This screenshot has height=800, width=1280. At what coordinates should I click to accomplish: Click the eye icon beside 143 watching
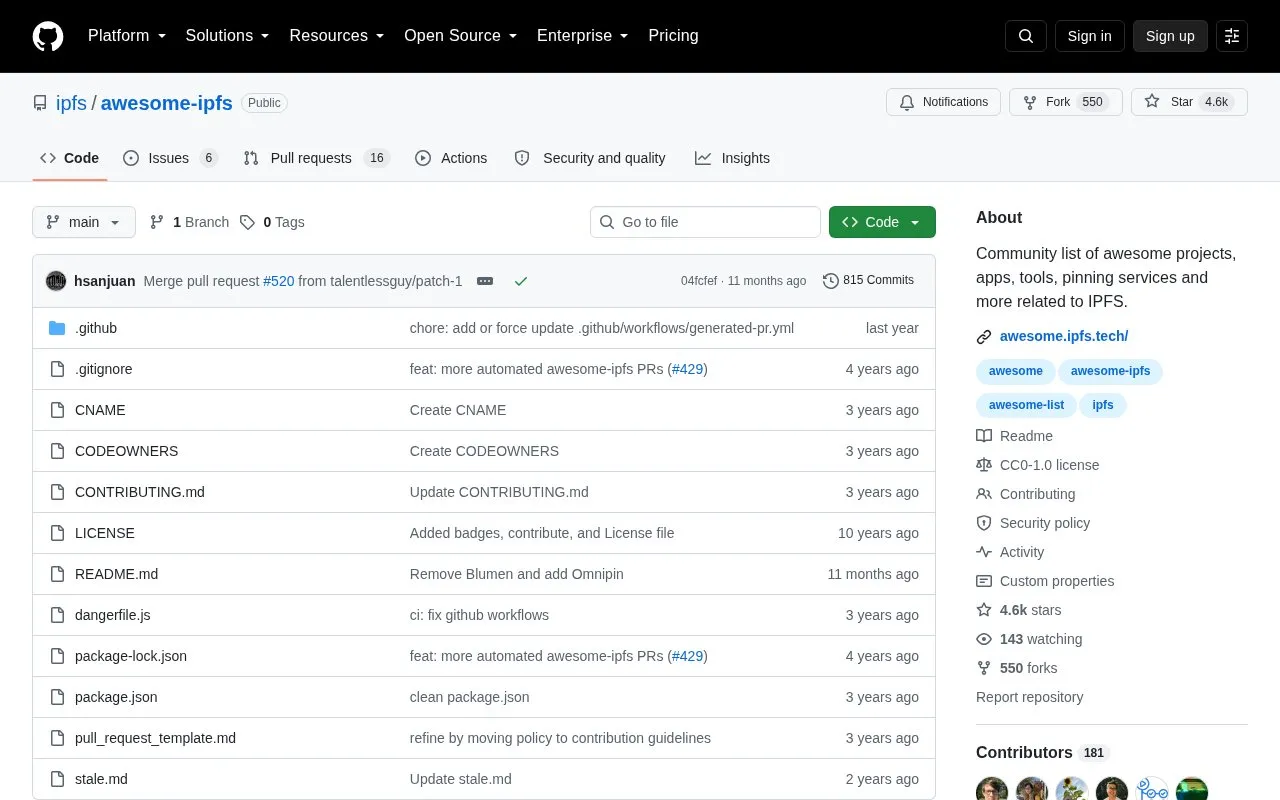(984, 639)
